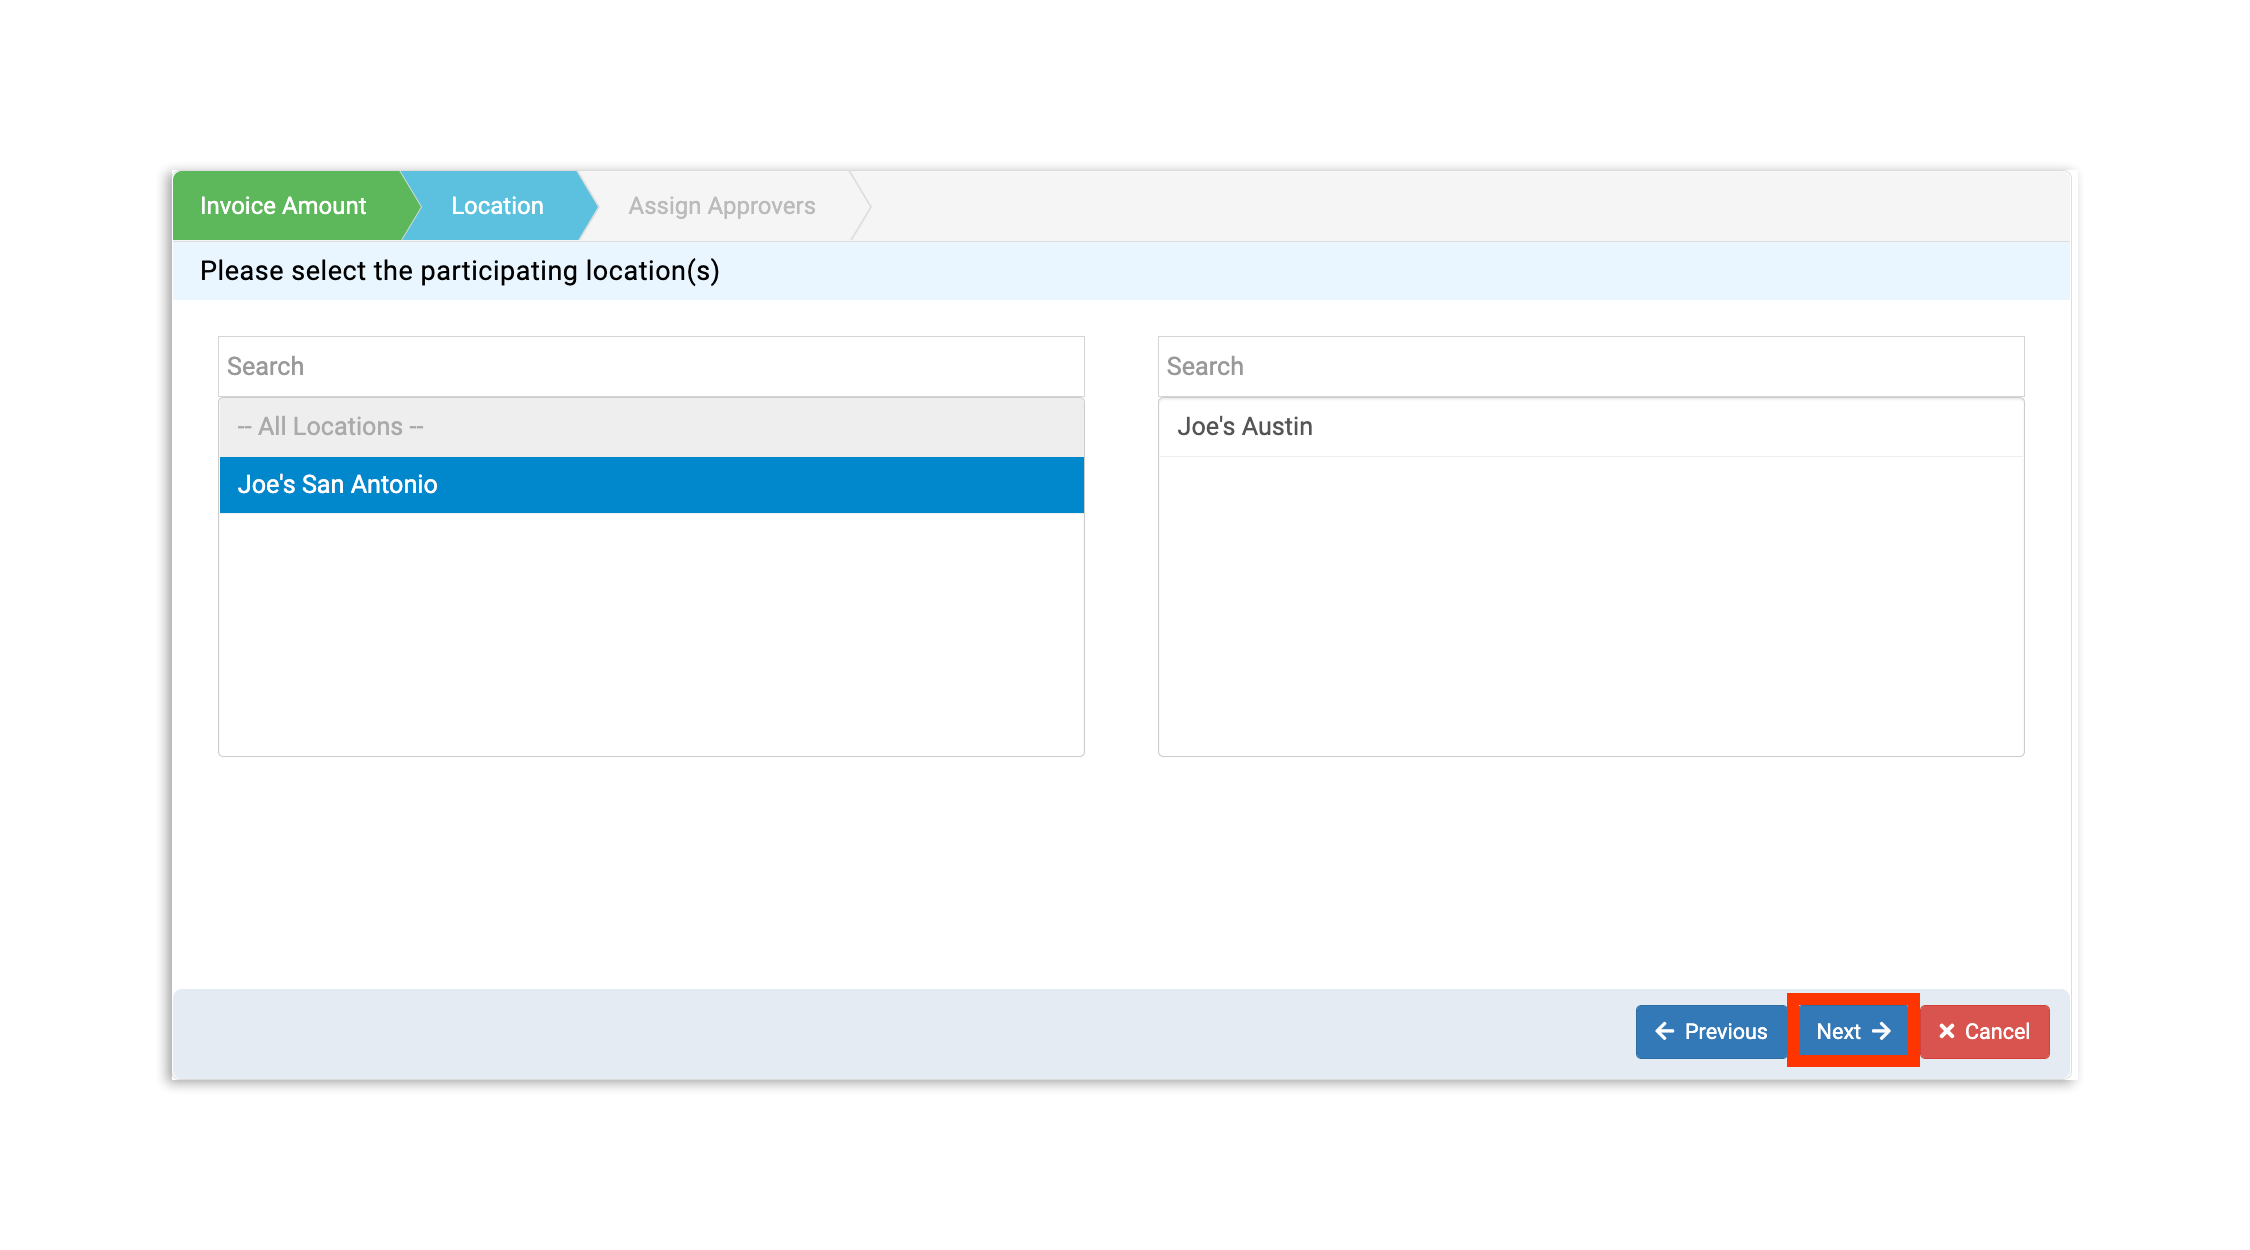Click empty space in left locations list
This screenshot has height=1250, width=2250.
pyautogui.click(x=650, y=635)
